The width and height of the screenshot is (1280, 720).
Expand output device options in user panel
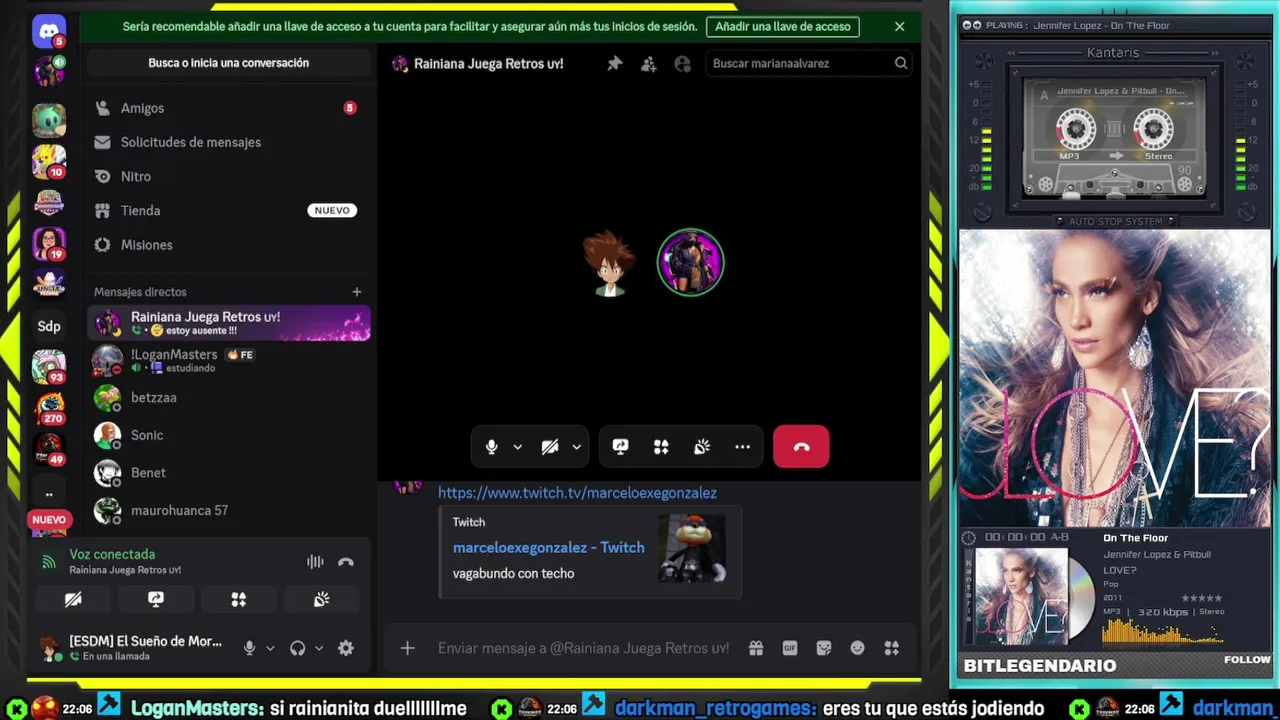[x=319, y=648]
